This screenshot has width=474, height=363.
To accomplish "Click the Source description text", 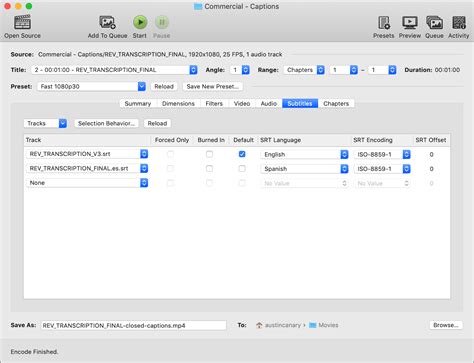I will click(160, 54).
